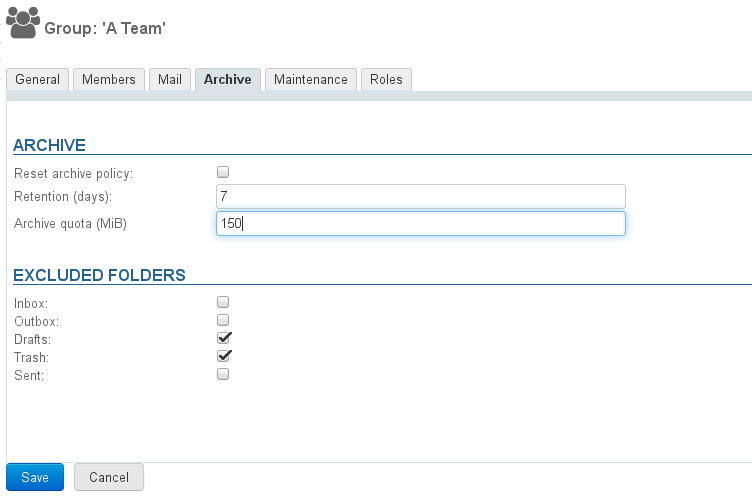Focus the Archive quota (MiB) field
Viewport: 752px width, 501px height.
[x=421, y=223]
